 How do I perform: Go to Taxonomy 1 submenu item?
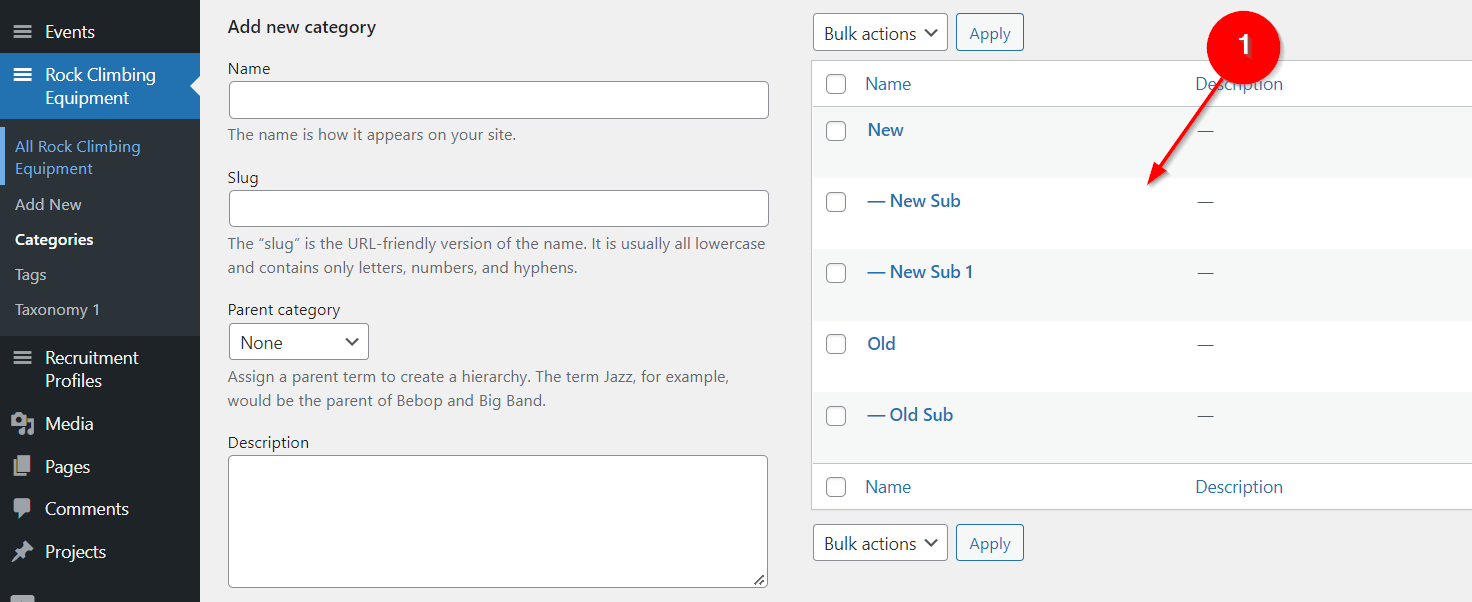[x=57, y=310]
